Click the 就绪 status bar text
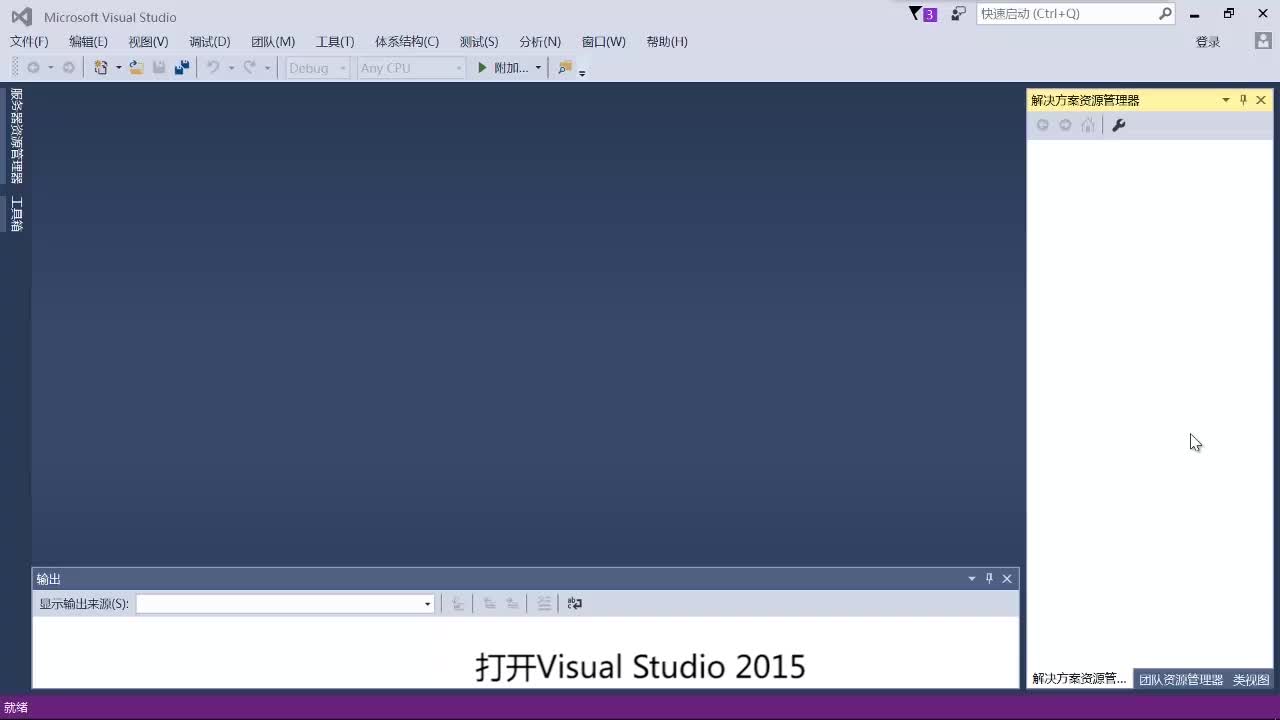Screen dimensions: 1280x720 [x=16, y=707]
